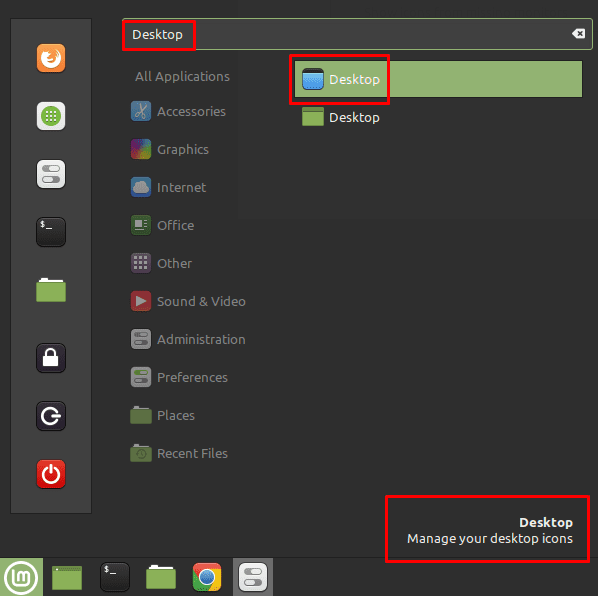Launch Terminal from the favorites sidebar

tap(51, 232)
